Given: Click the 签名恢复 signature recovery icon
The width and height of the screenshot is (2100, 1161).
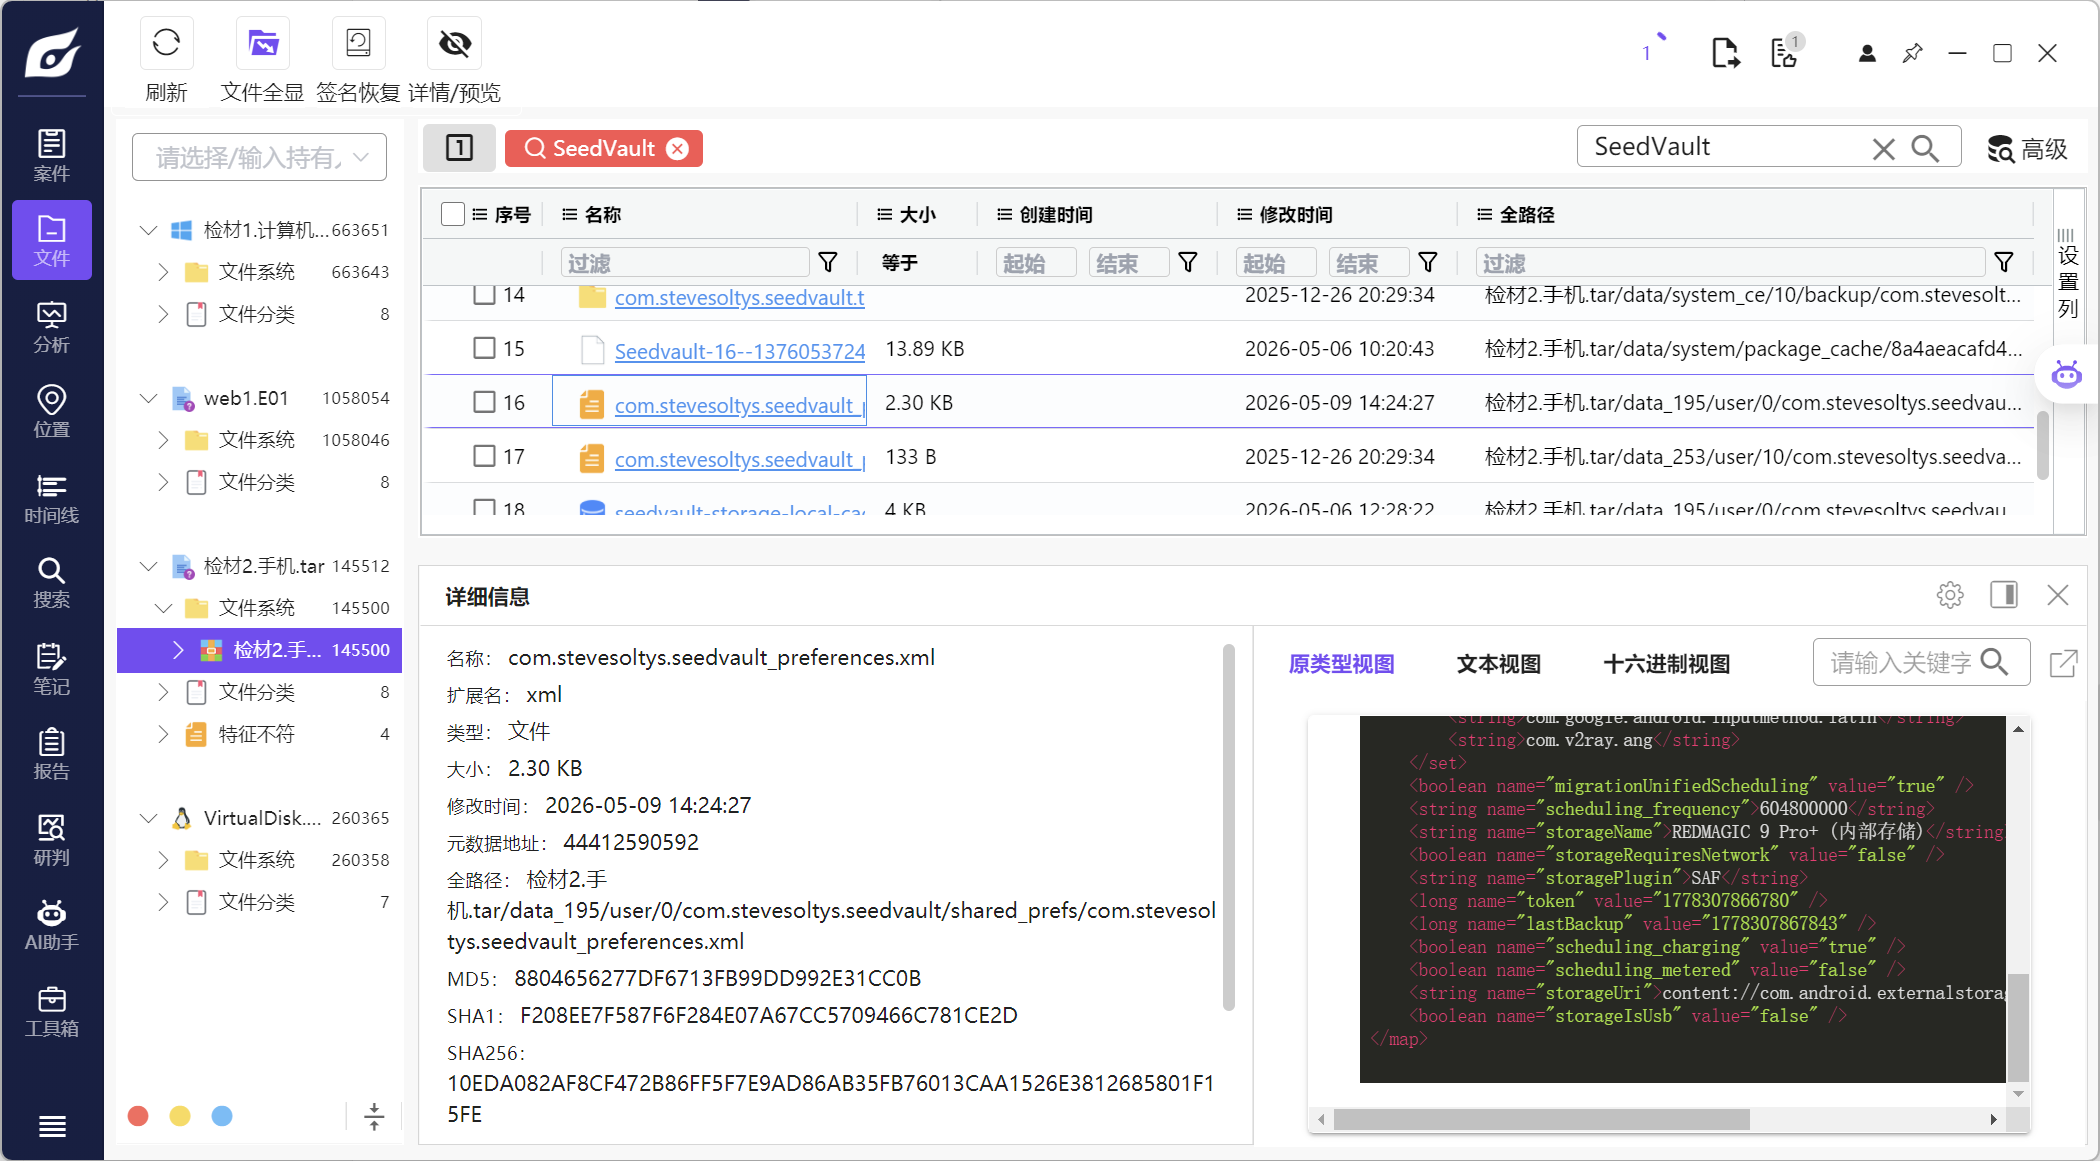Looking at the screenshot, I should point(358,44).
